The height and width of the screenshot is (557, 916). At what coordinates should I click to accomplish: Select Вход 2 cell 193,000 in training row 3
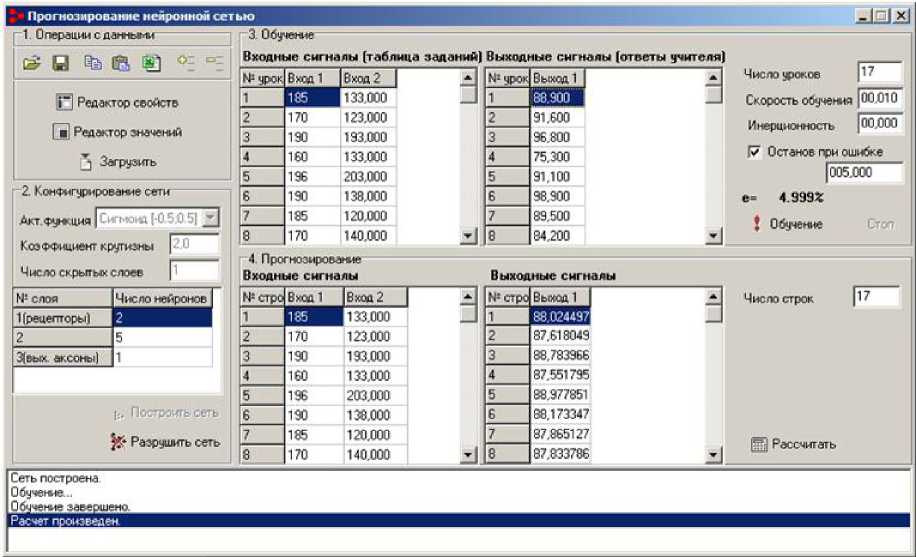tap(368, 137)
